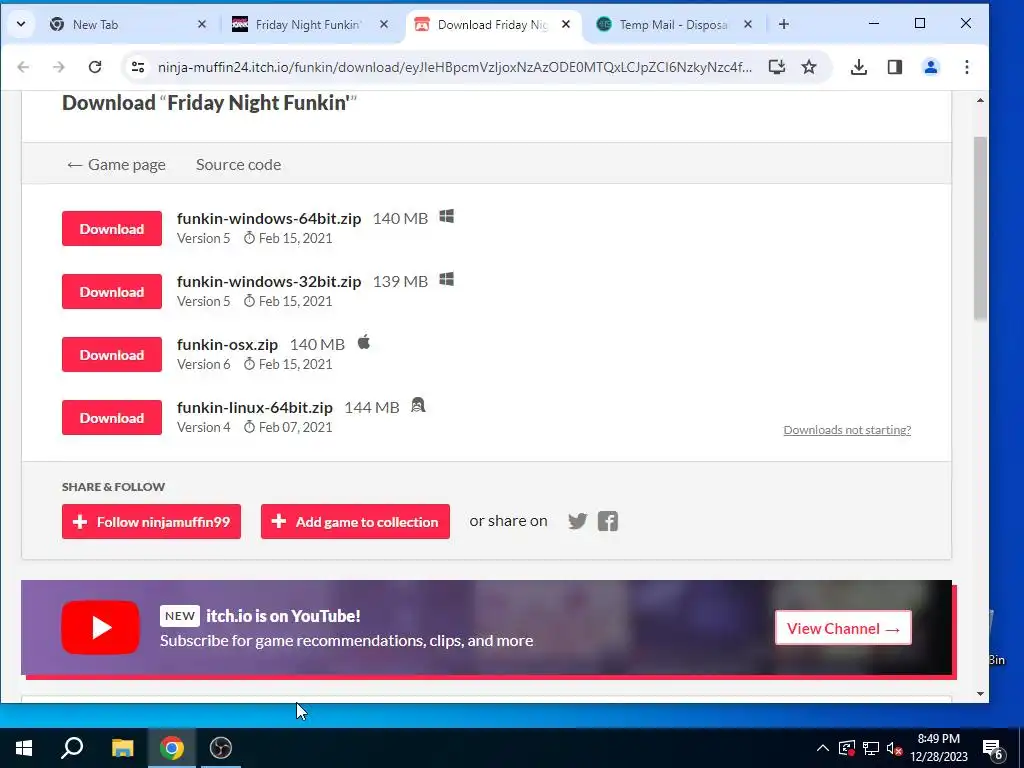Click security tray icon with red dot
The width and height of the screenshot is (1024, 768).
point(846,748)
